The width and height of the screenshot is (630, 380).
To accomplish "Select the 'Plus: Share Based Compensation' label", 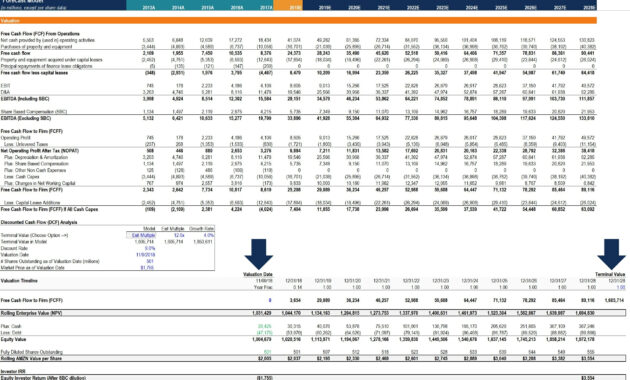I will (36, 163).
